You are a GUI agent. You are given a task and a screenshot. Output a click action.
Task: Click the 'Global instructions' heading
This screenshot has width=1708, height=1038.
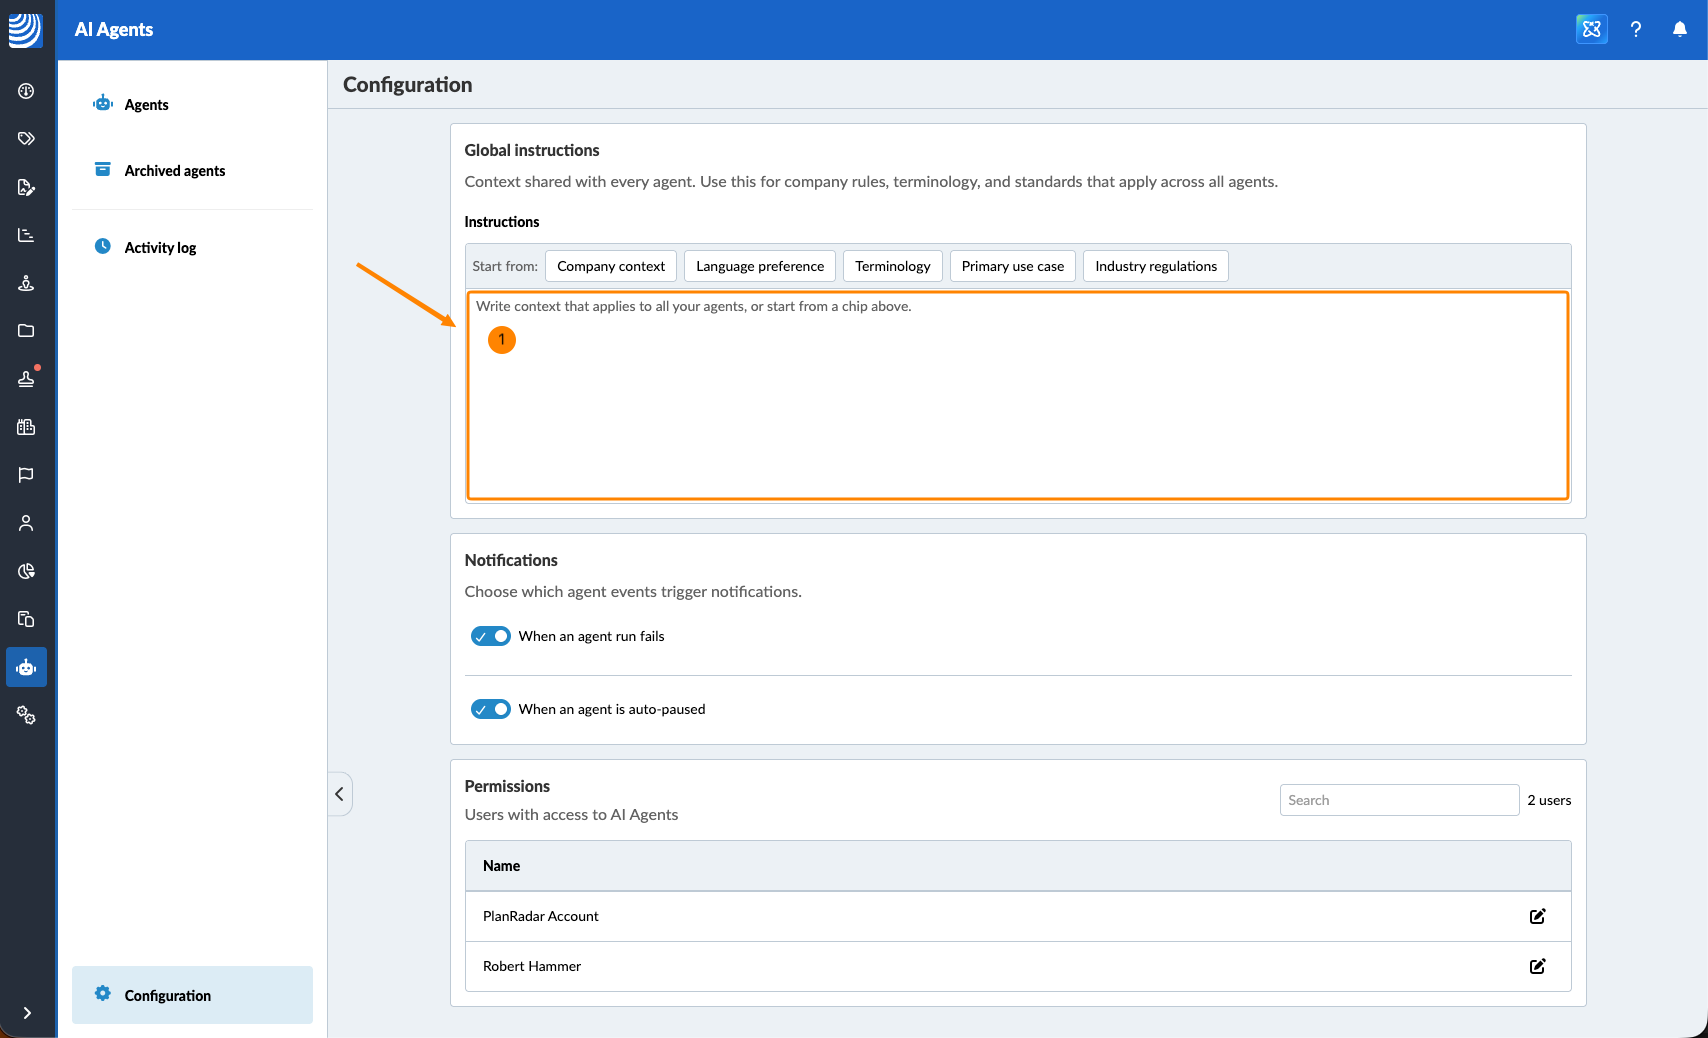pos(532,150)
